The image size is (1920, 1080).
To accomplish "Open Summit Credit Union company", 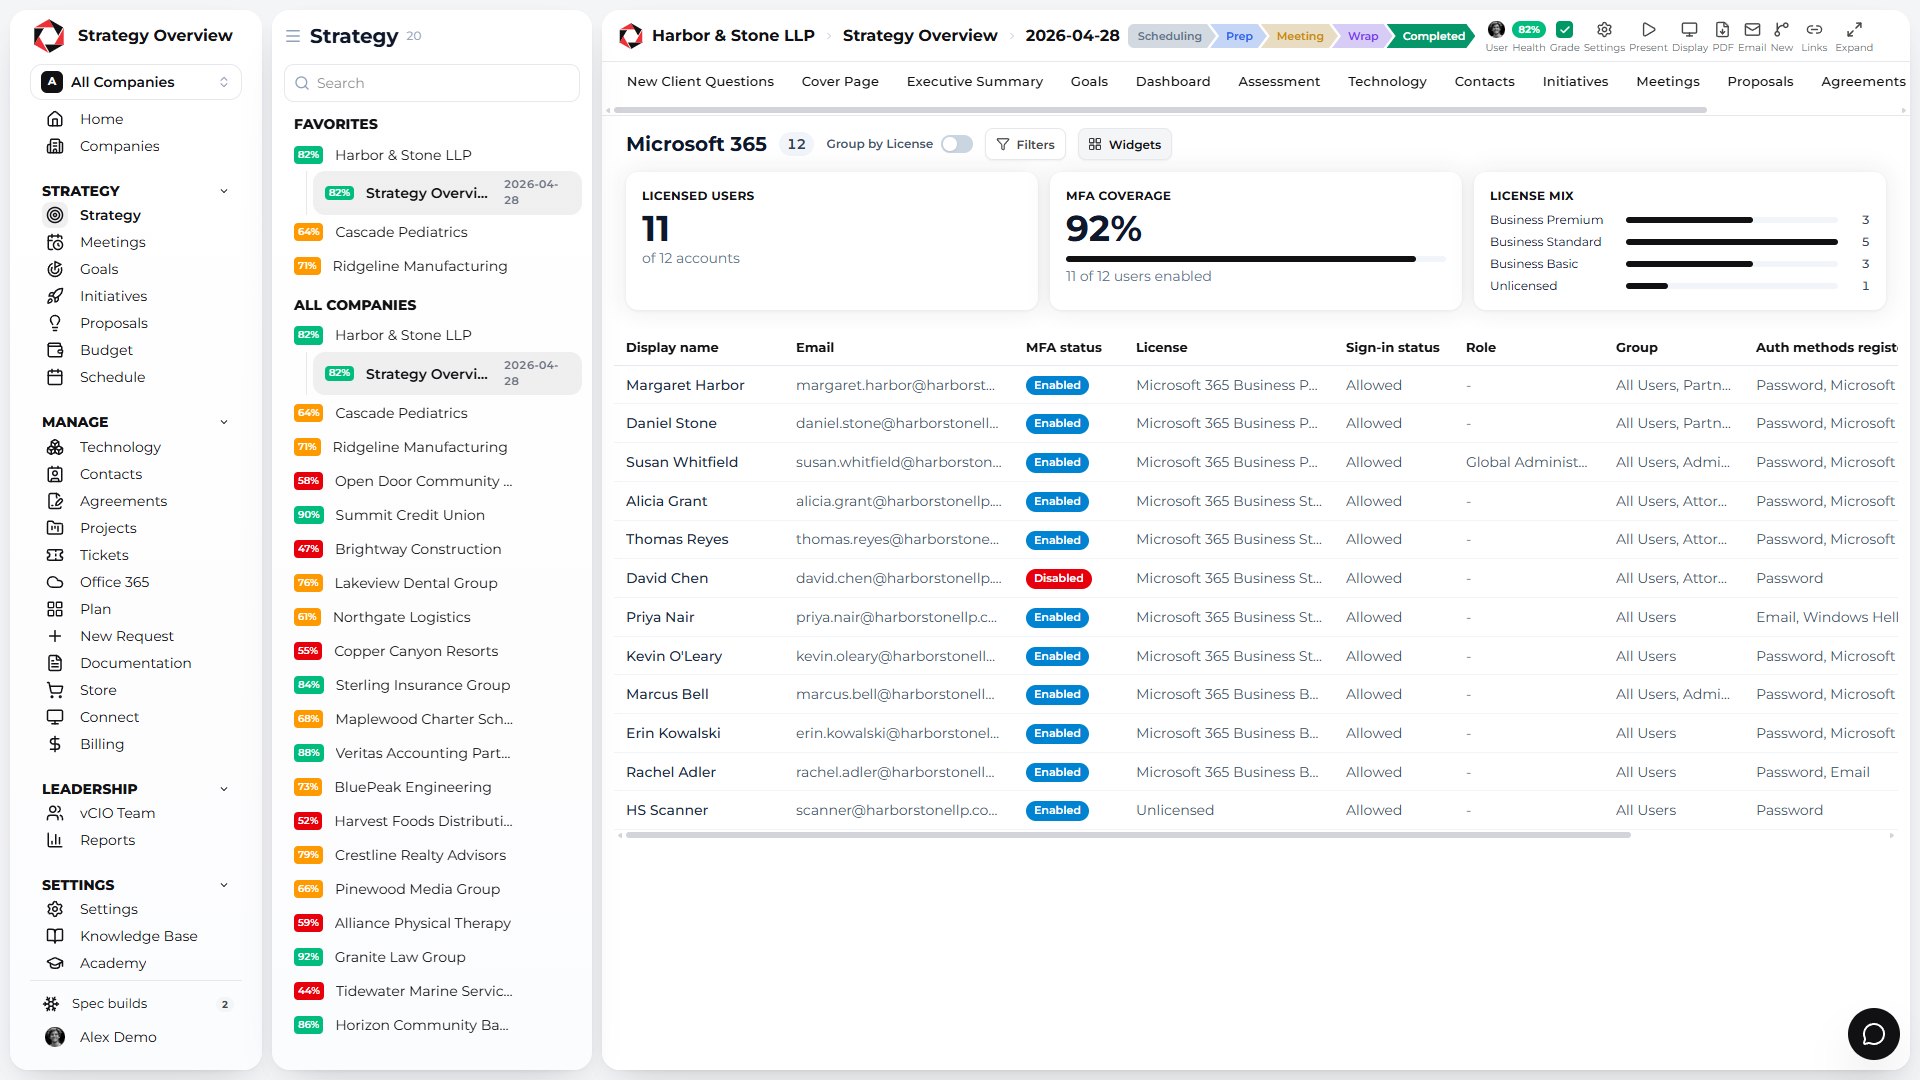I will [x=409, y=515].
